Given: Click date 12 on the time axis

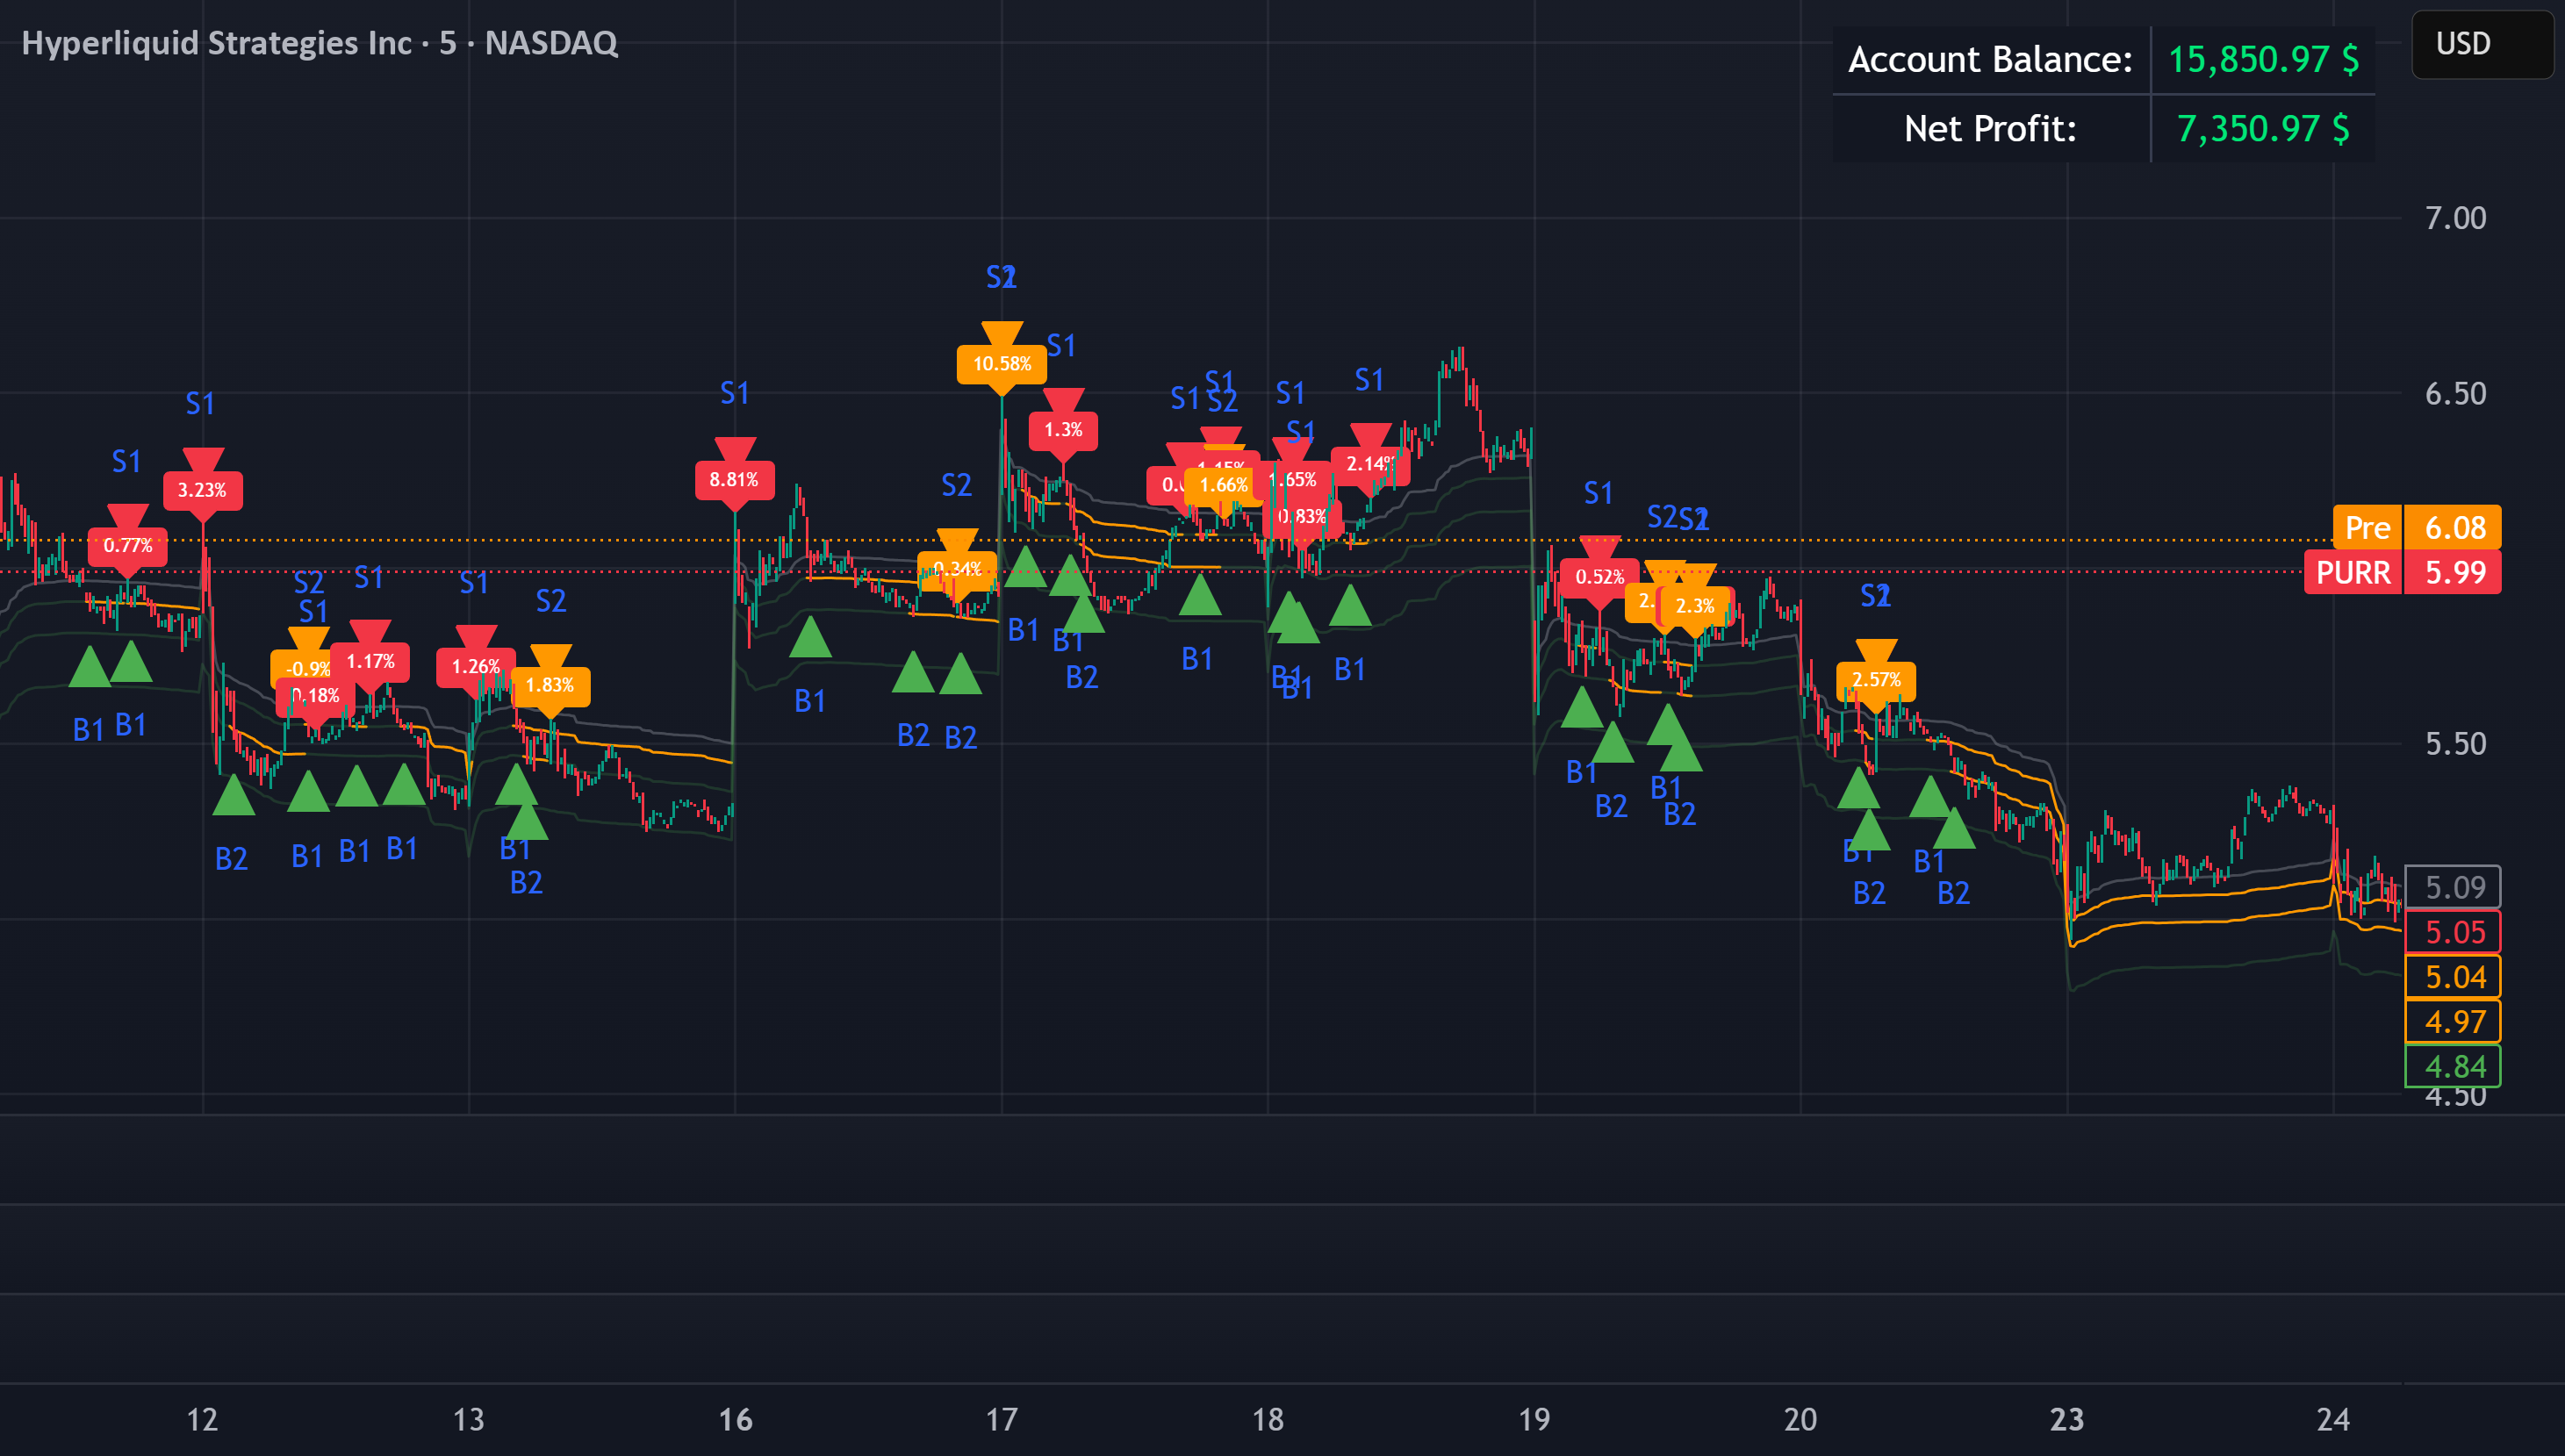Looking at the screenshot, I should [x=202, y=1420].
